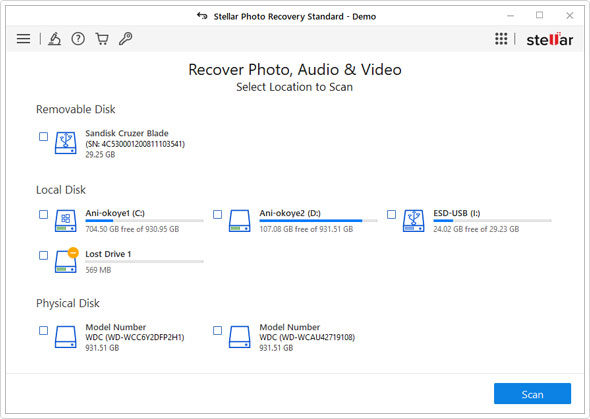Image resolution: width=590 pixels, height=419 pixels.
Task: Click the Lost Drive 1 icon
Action: click(66, 261)
